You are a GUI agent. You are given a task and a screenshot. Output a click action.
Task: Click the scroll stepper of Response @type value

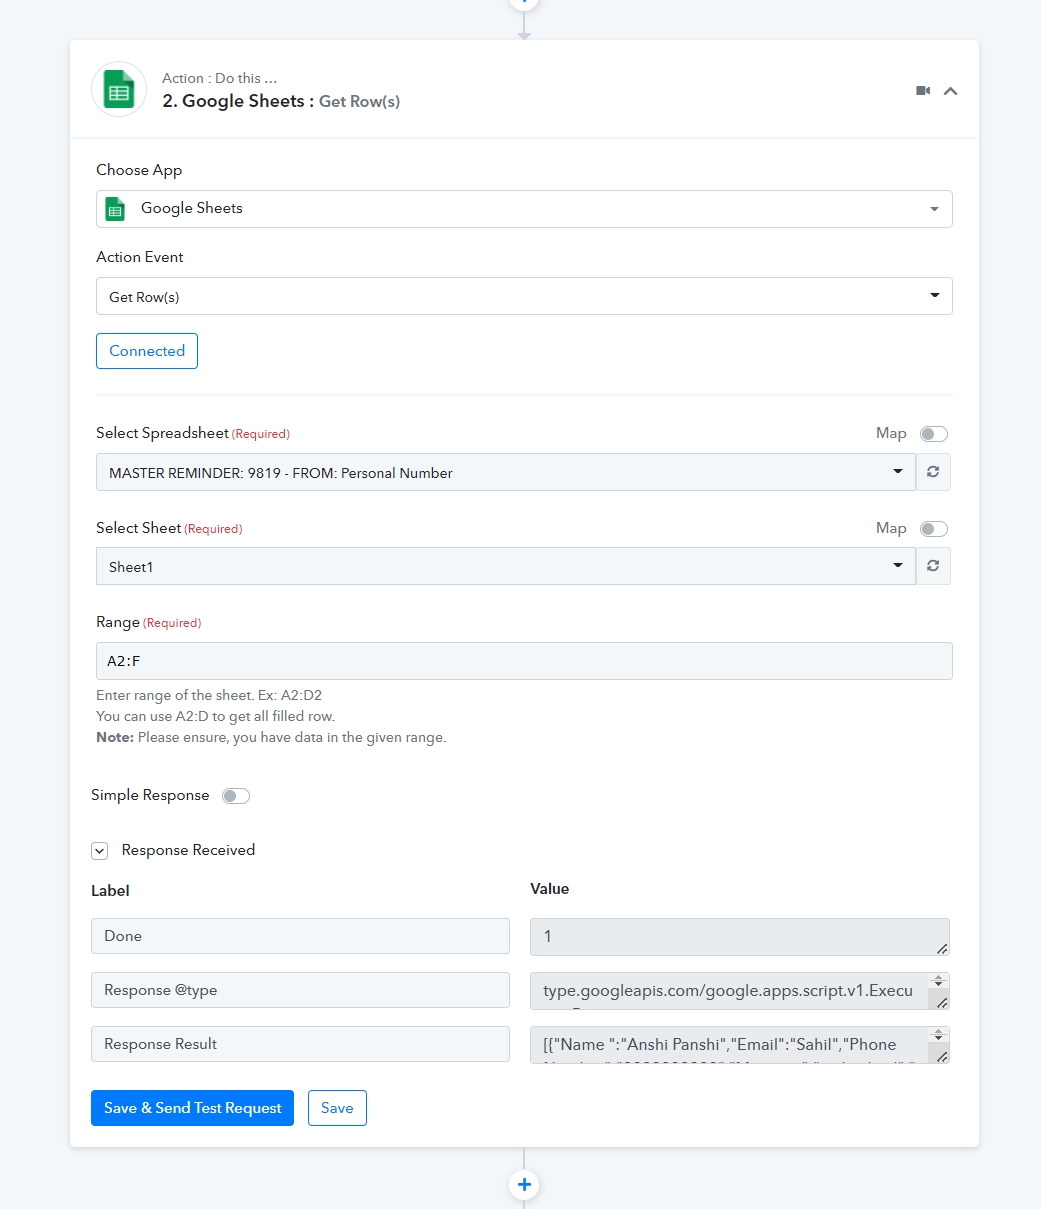938,982
